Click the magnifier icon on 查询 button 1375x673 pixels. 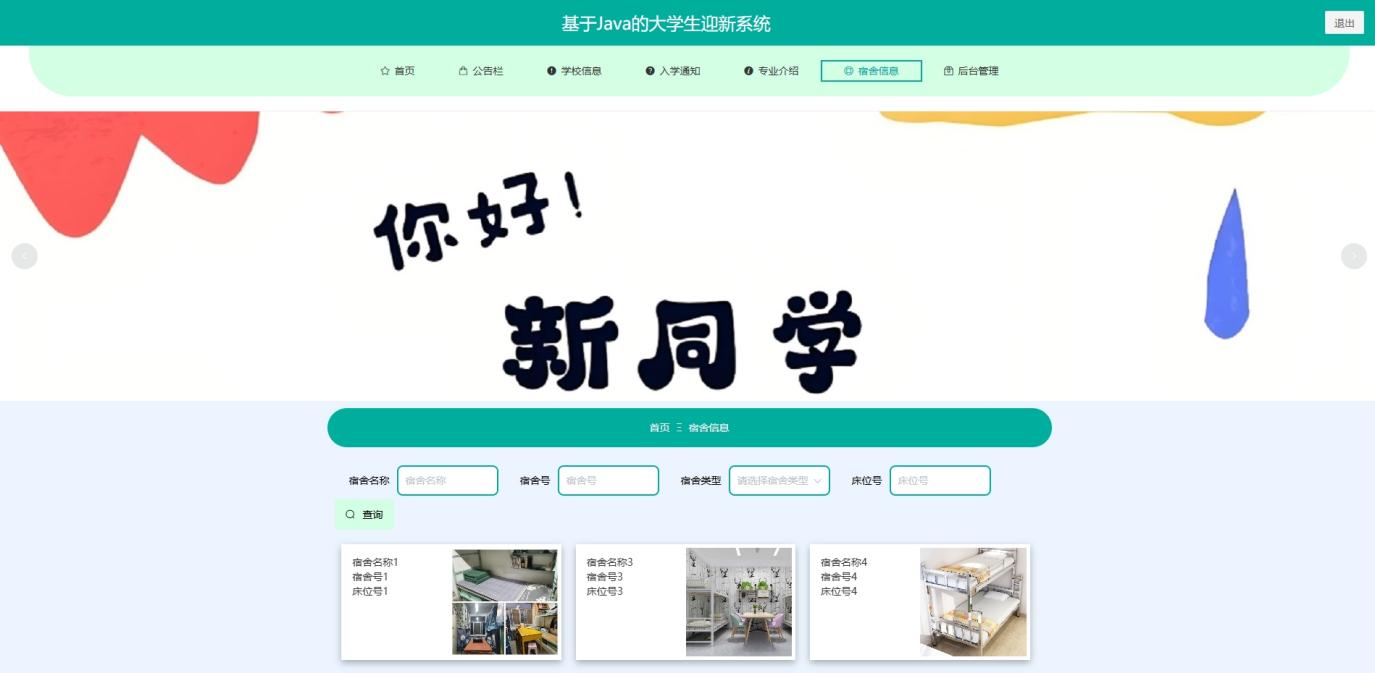click(350, 514)
